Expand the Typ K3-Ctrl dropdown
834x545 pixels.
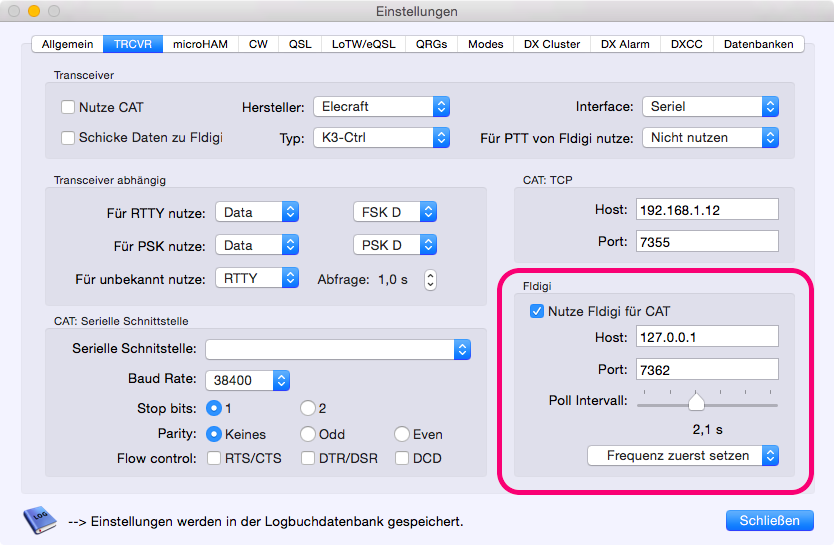(381, 138)
